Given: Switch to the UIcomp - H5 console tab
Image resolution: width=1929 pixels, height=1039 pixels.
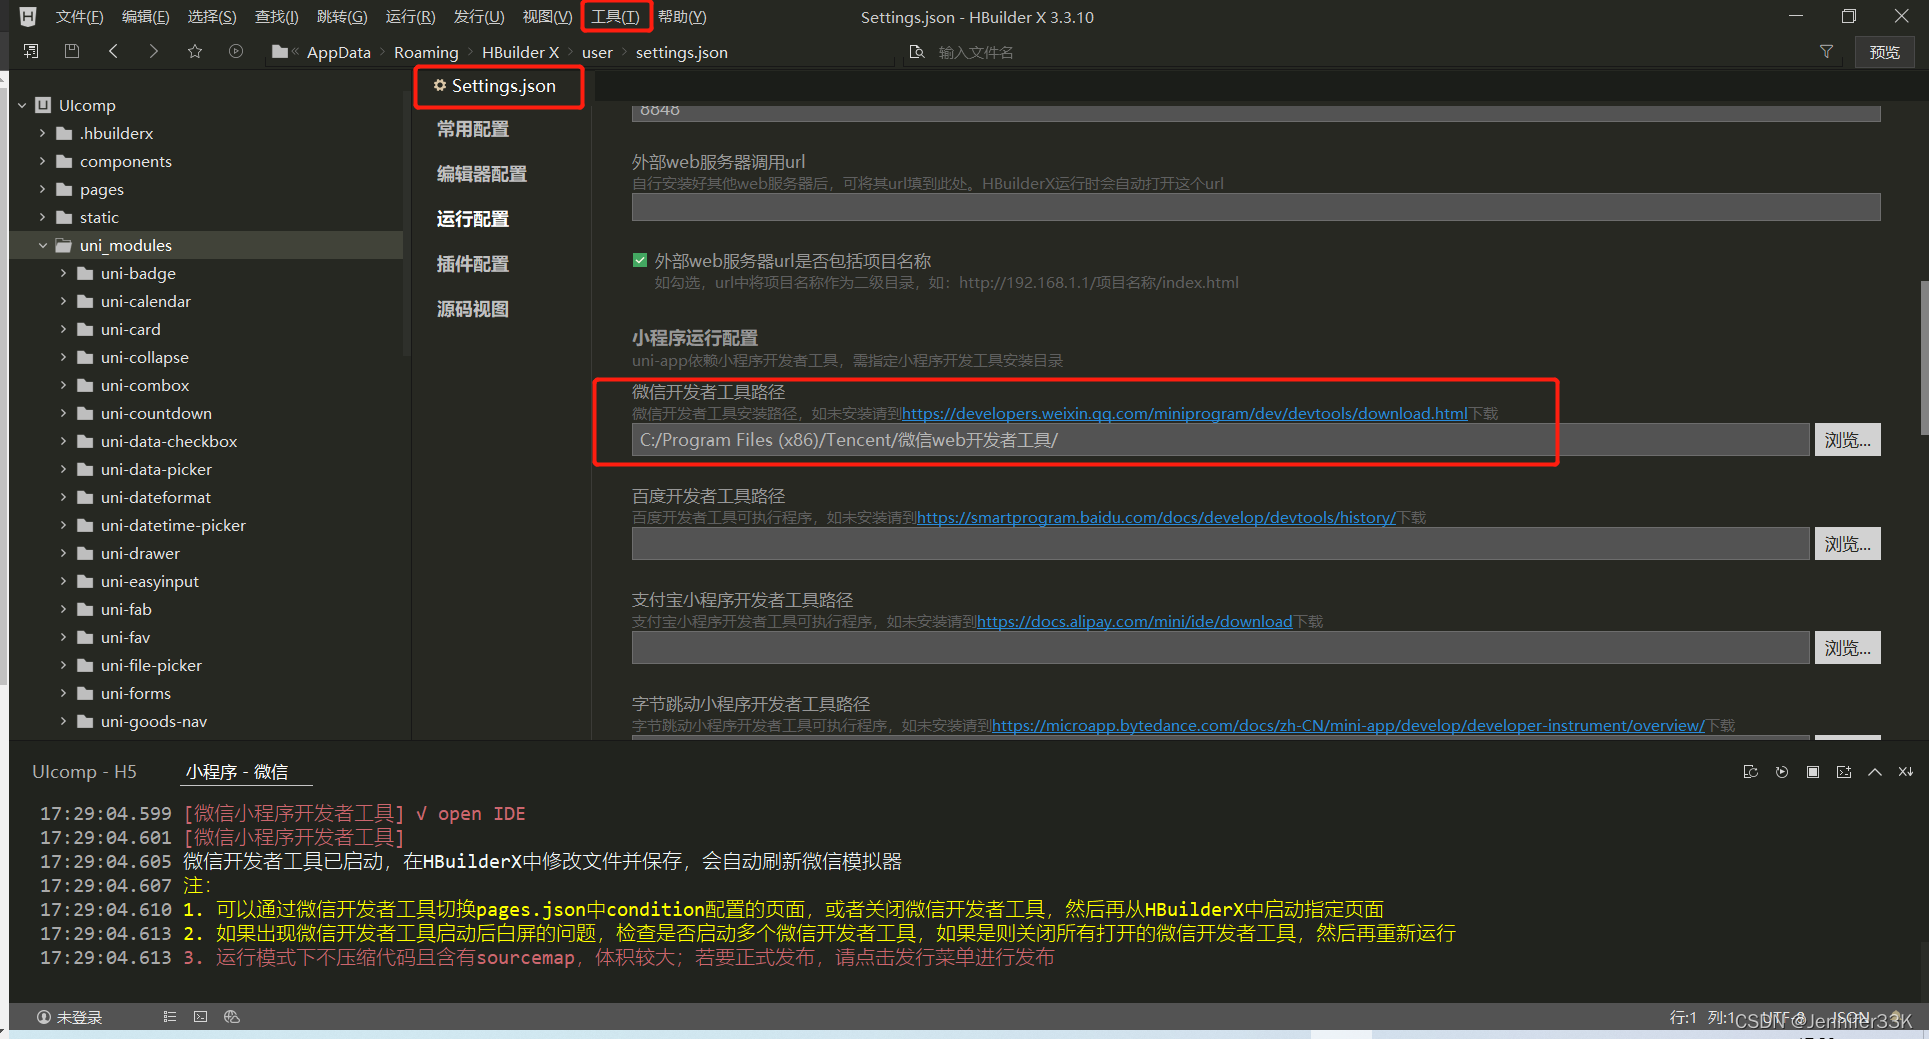Looking at the screenshot, I should click(84, 772).
